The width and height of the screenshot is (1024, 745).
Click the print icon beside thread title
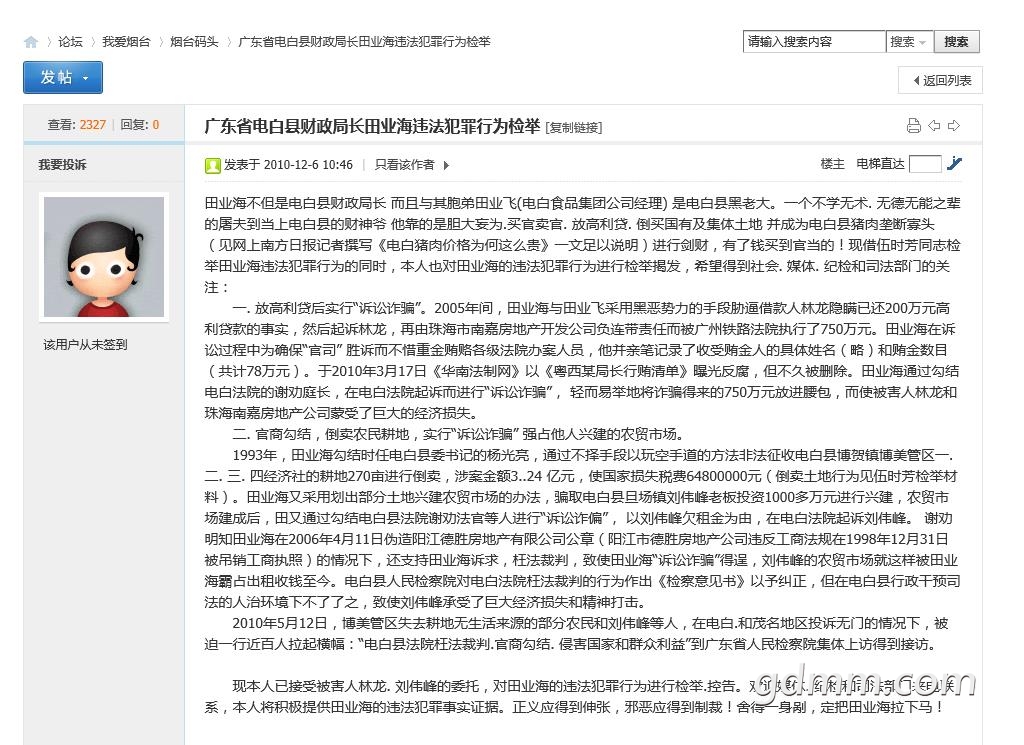pos(913,126)
